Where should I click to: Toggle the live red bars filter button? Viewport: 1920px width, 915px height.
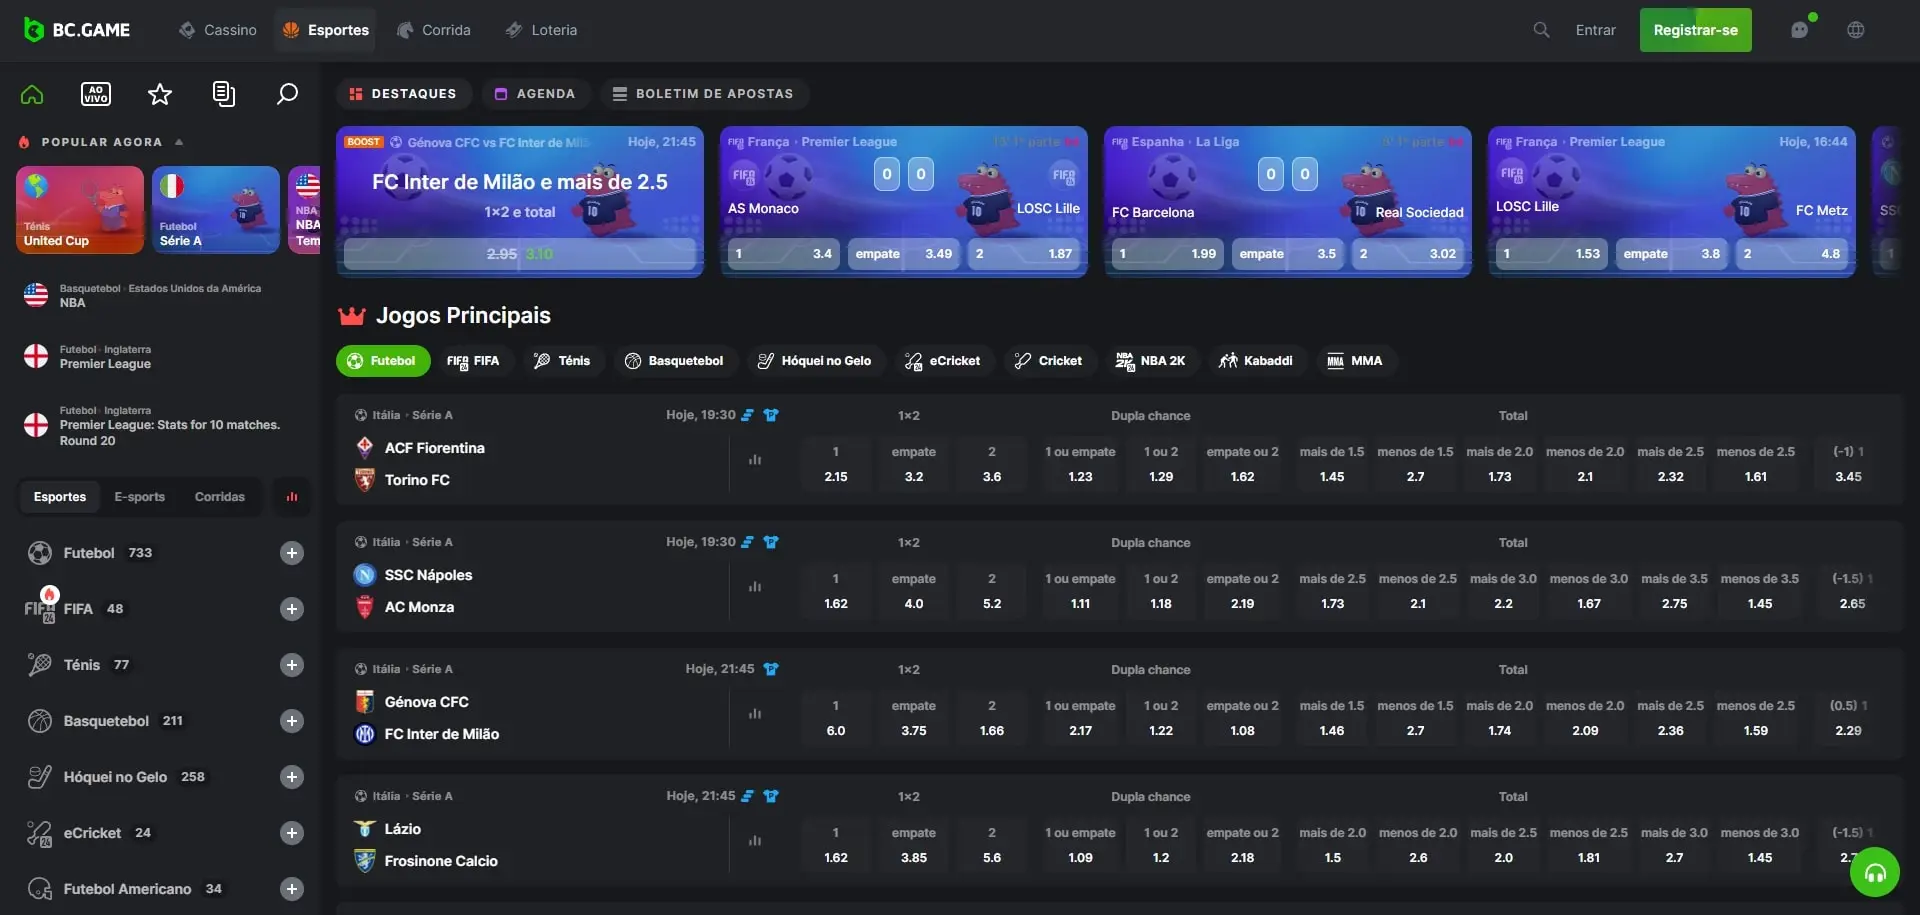pyautogui.click(x=292, y=497)
